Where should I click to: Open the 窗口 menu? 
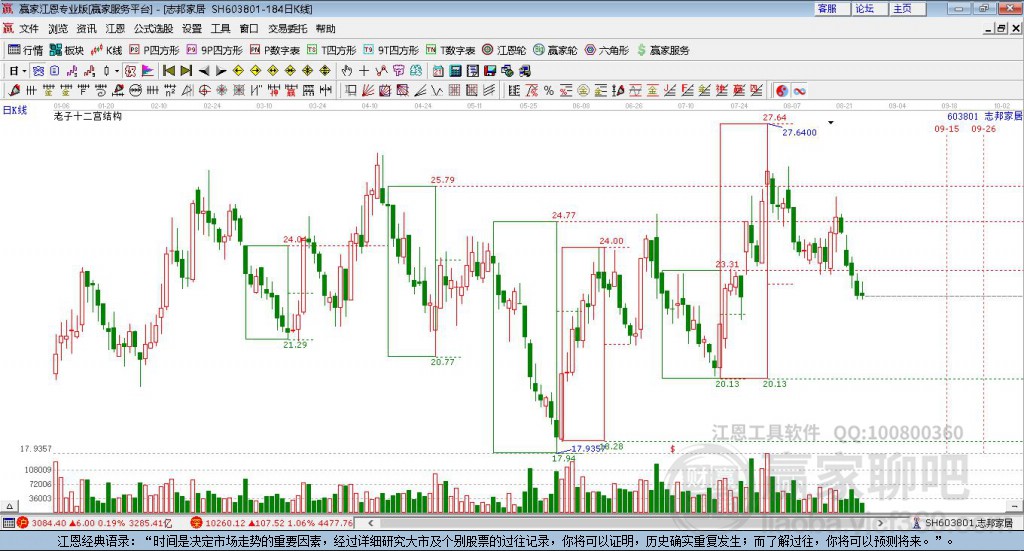tap(249, 29)
